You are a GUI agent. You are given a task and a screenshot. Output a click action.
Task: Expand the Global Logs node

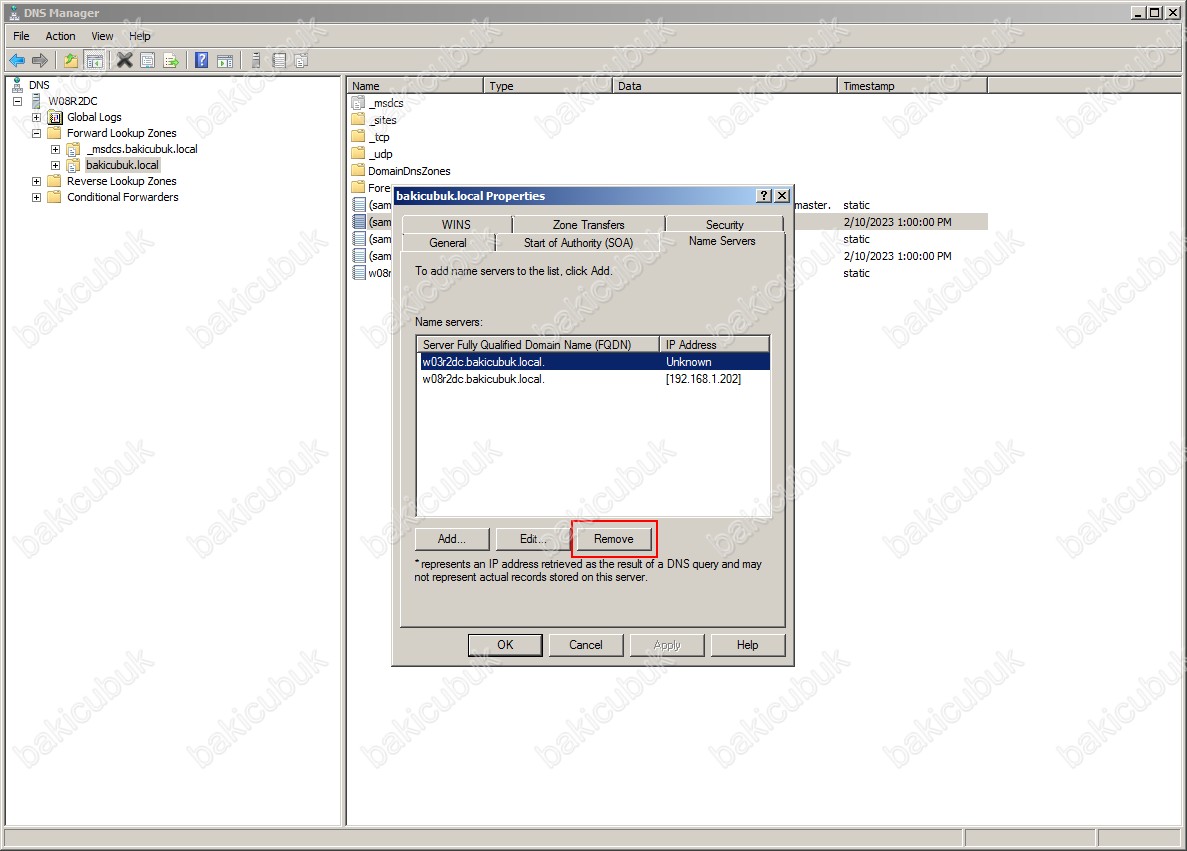(37, 117)
